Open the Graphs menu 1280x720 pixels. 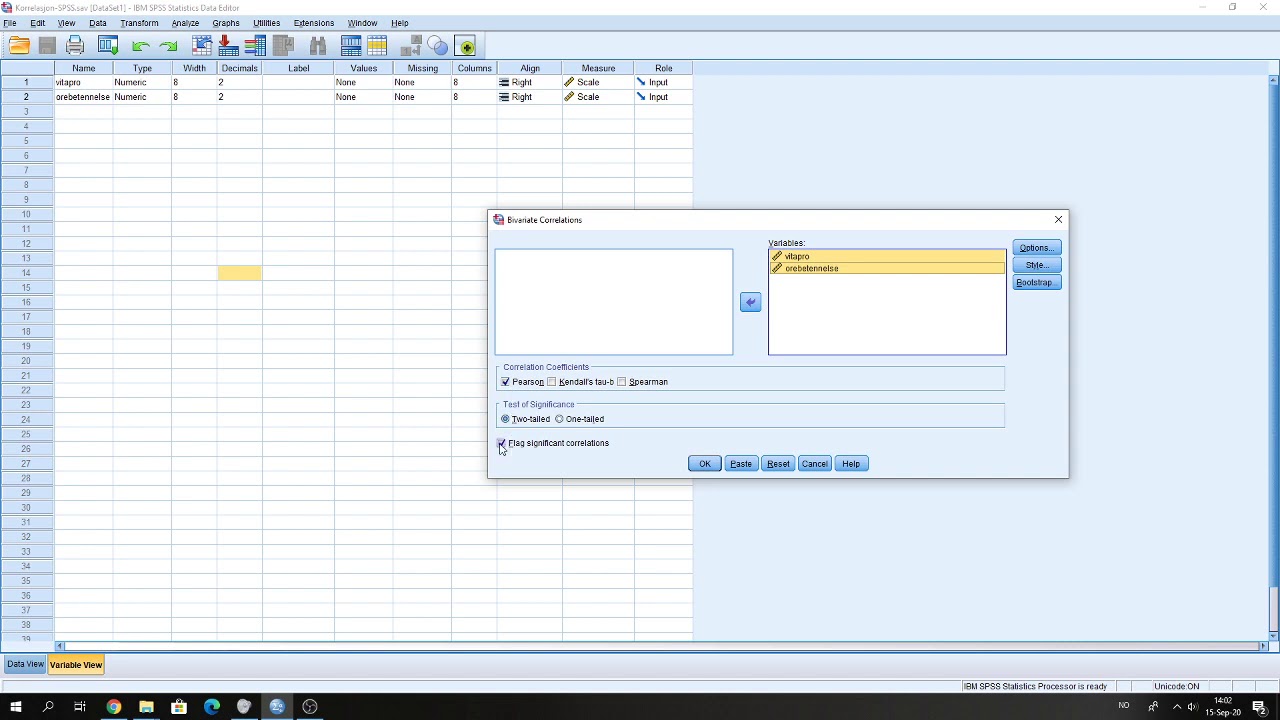point(226,23)
